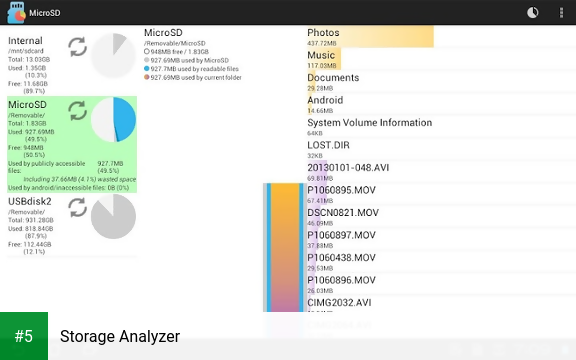This screenshot has height=360, width=576.
Task: Click the 927.69MB used by MicroSD legend
Action: [186, 60]
